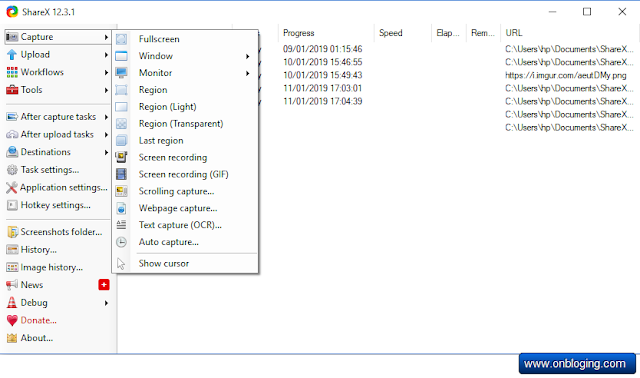Click the Donate heart icon
The image size is (640, 378).
(12, 320)
